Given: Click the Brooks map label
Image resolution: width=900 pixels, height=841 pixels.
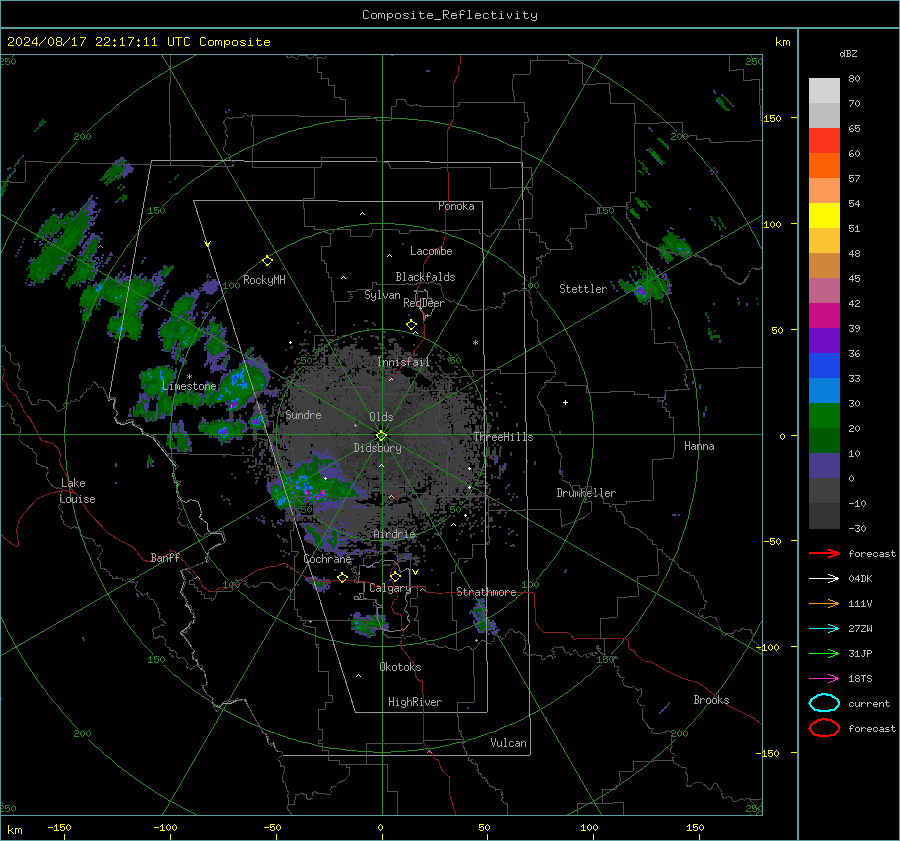Looking at the screenshot, I should pyautogui.click(x=711, y=700).
